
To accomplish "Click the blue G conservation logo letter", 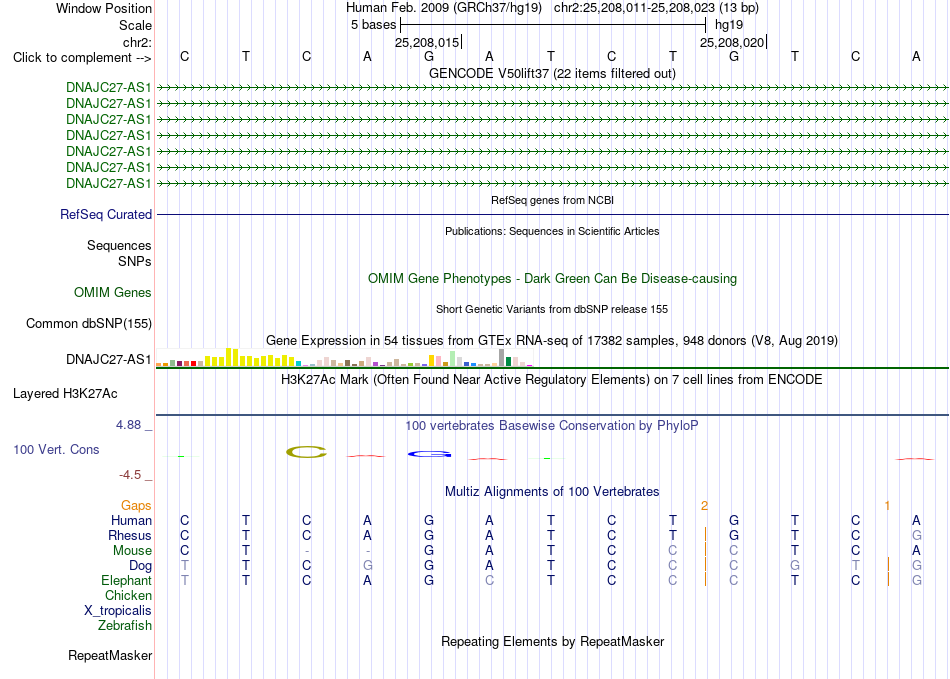I will pos(429,454).
